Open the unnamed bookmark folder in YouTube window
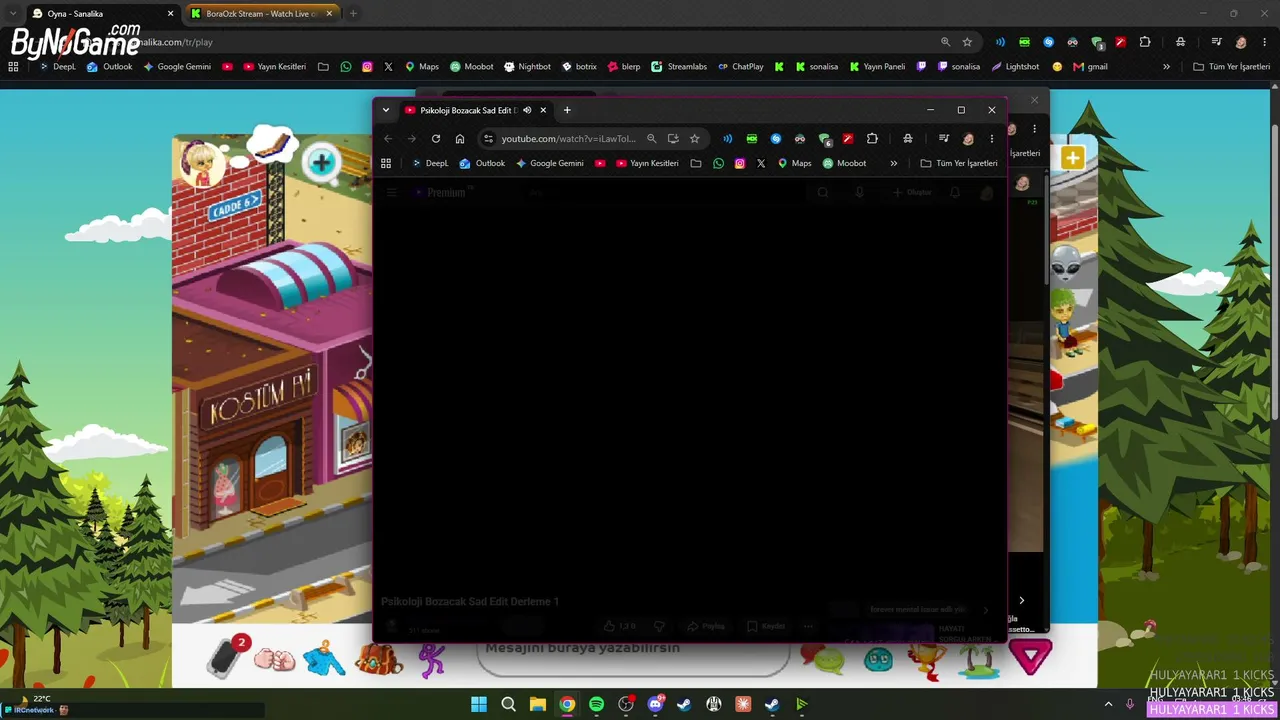 pos(696,163)
